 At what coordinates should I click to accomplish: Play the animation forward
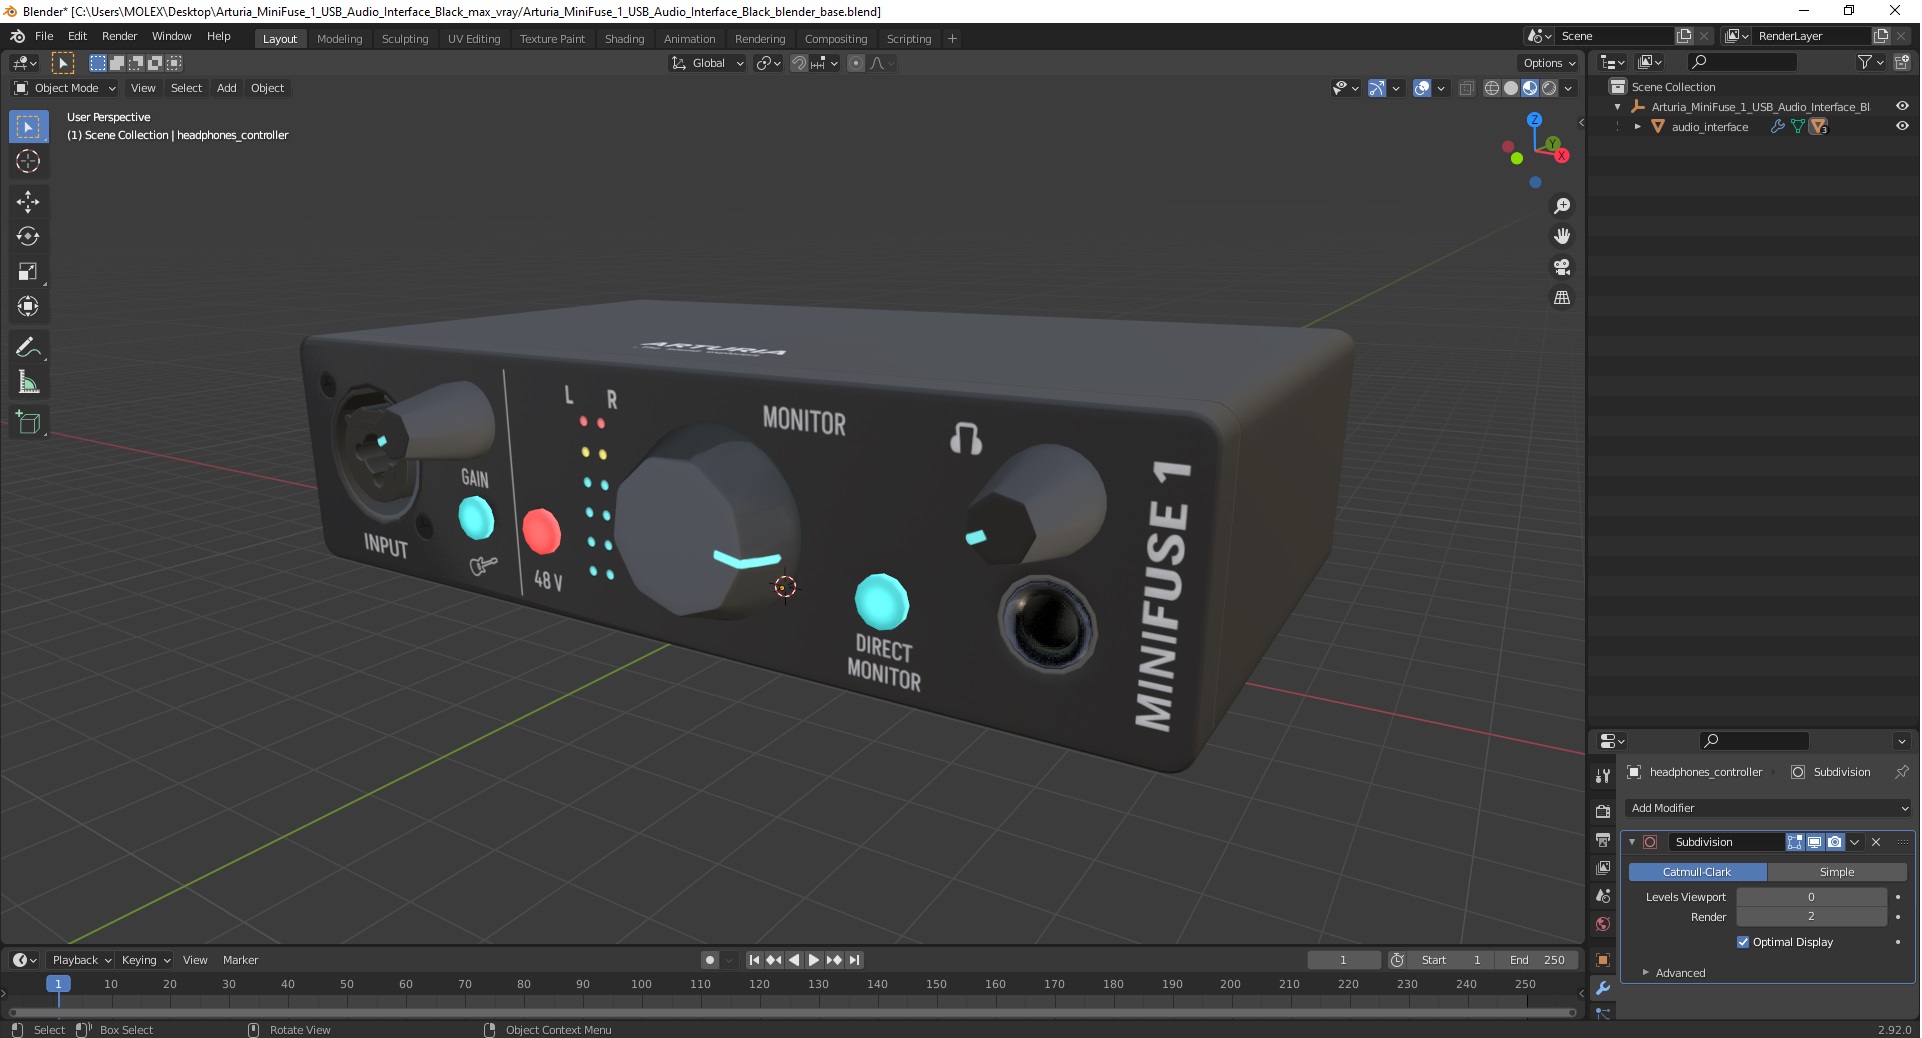point(814,960)
